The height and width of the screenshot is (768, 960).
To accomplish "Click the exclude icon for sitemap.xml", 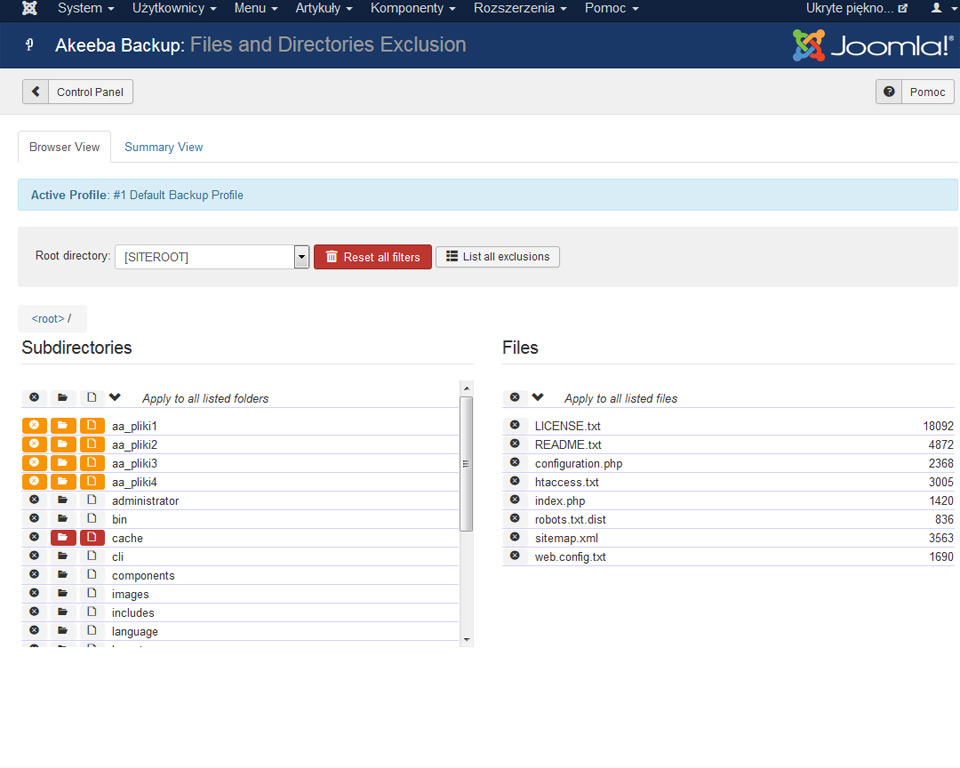I will click(x=515, y=537).
